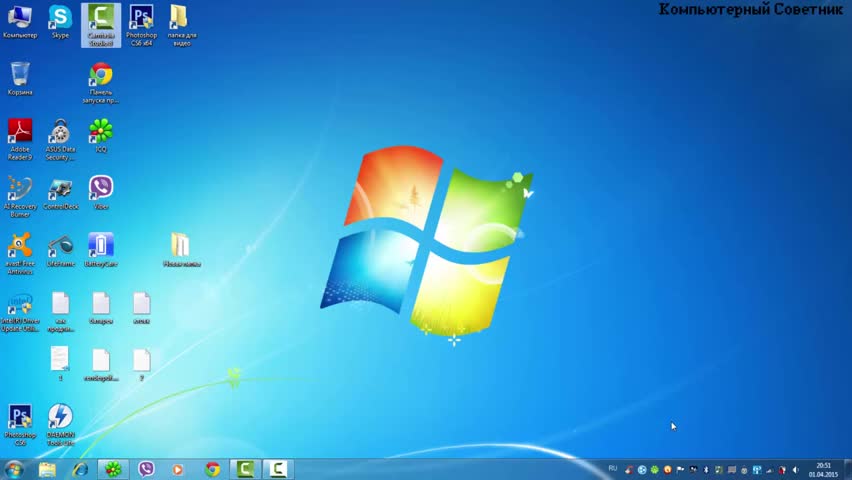The height and width of the screenshot is (480, 852).
Task: Select the Adobe Reader 9 desktop shortcut
Action: 20,140
